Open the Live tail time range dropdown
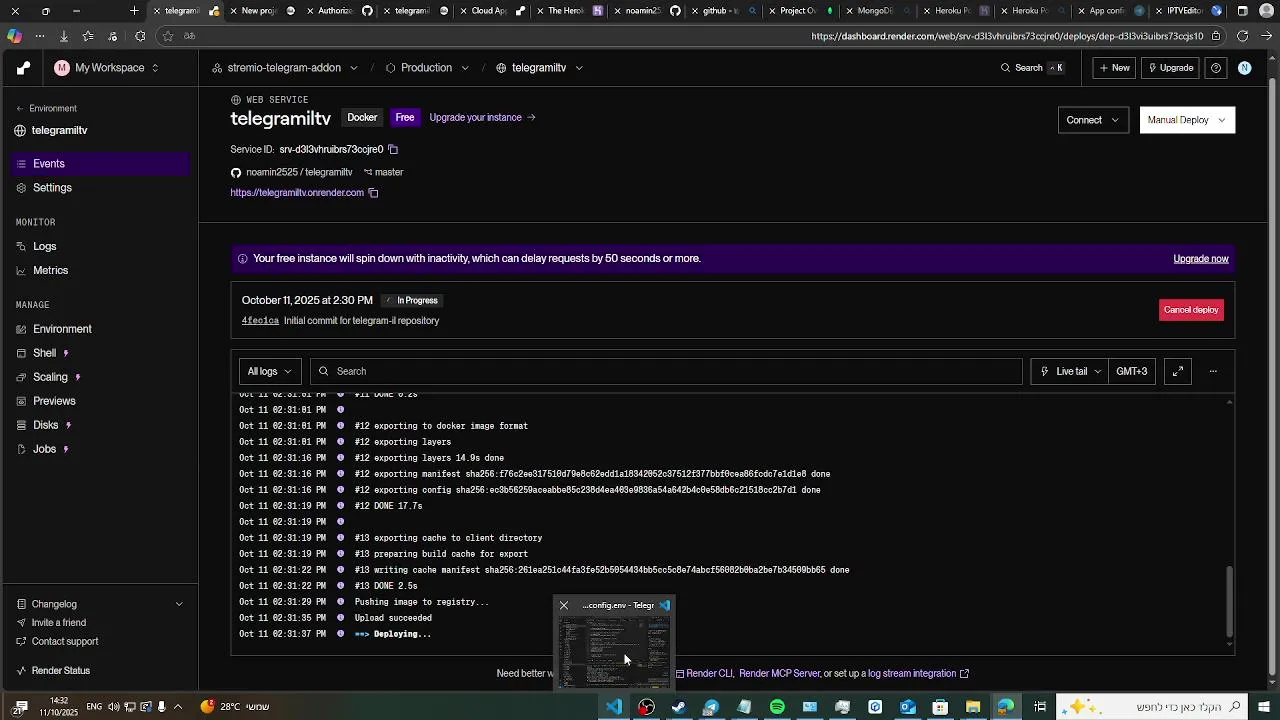Viewport: 1280px width, 720px height. [x=1070, y=371]
